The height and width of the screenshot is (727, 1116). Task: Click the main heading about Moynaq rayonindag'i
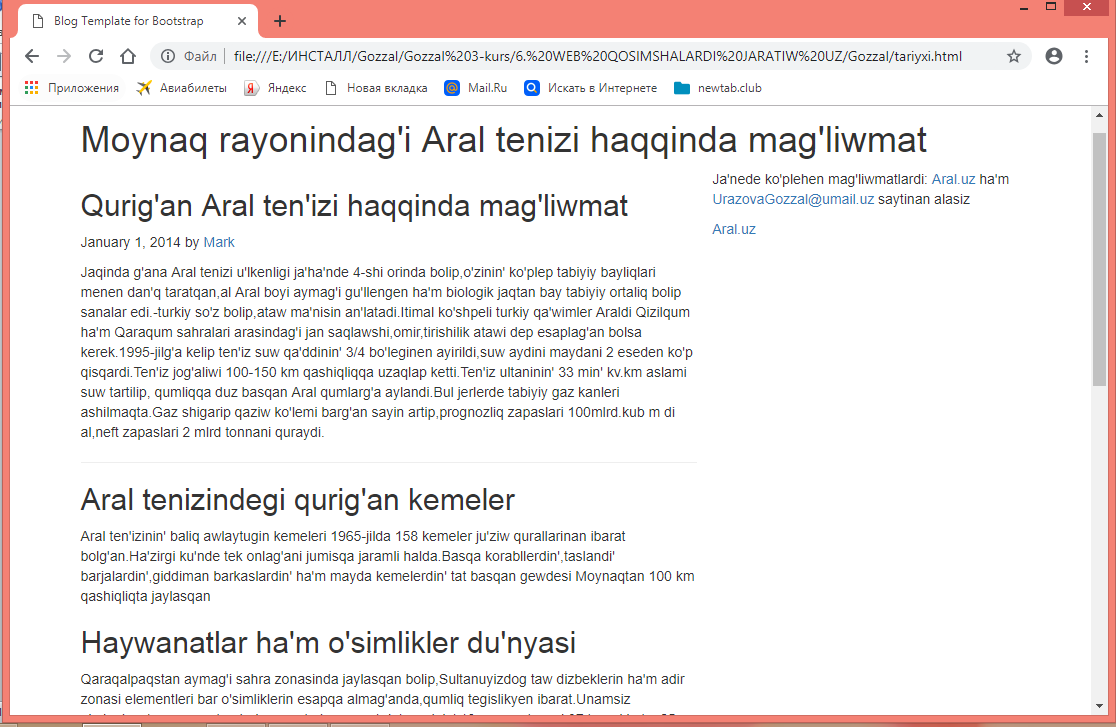pyautogui.click(x=504, y=140)
